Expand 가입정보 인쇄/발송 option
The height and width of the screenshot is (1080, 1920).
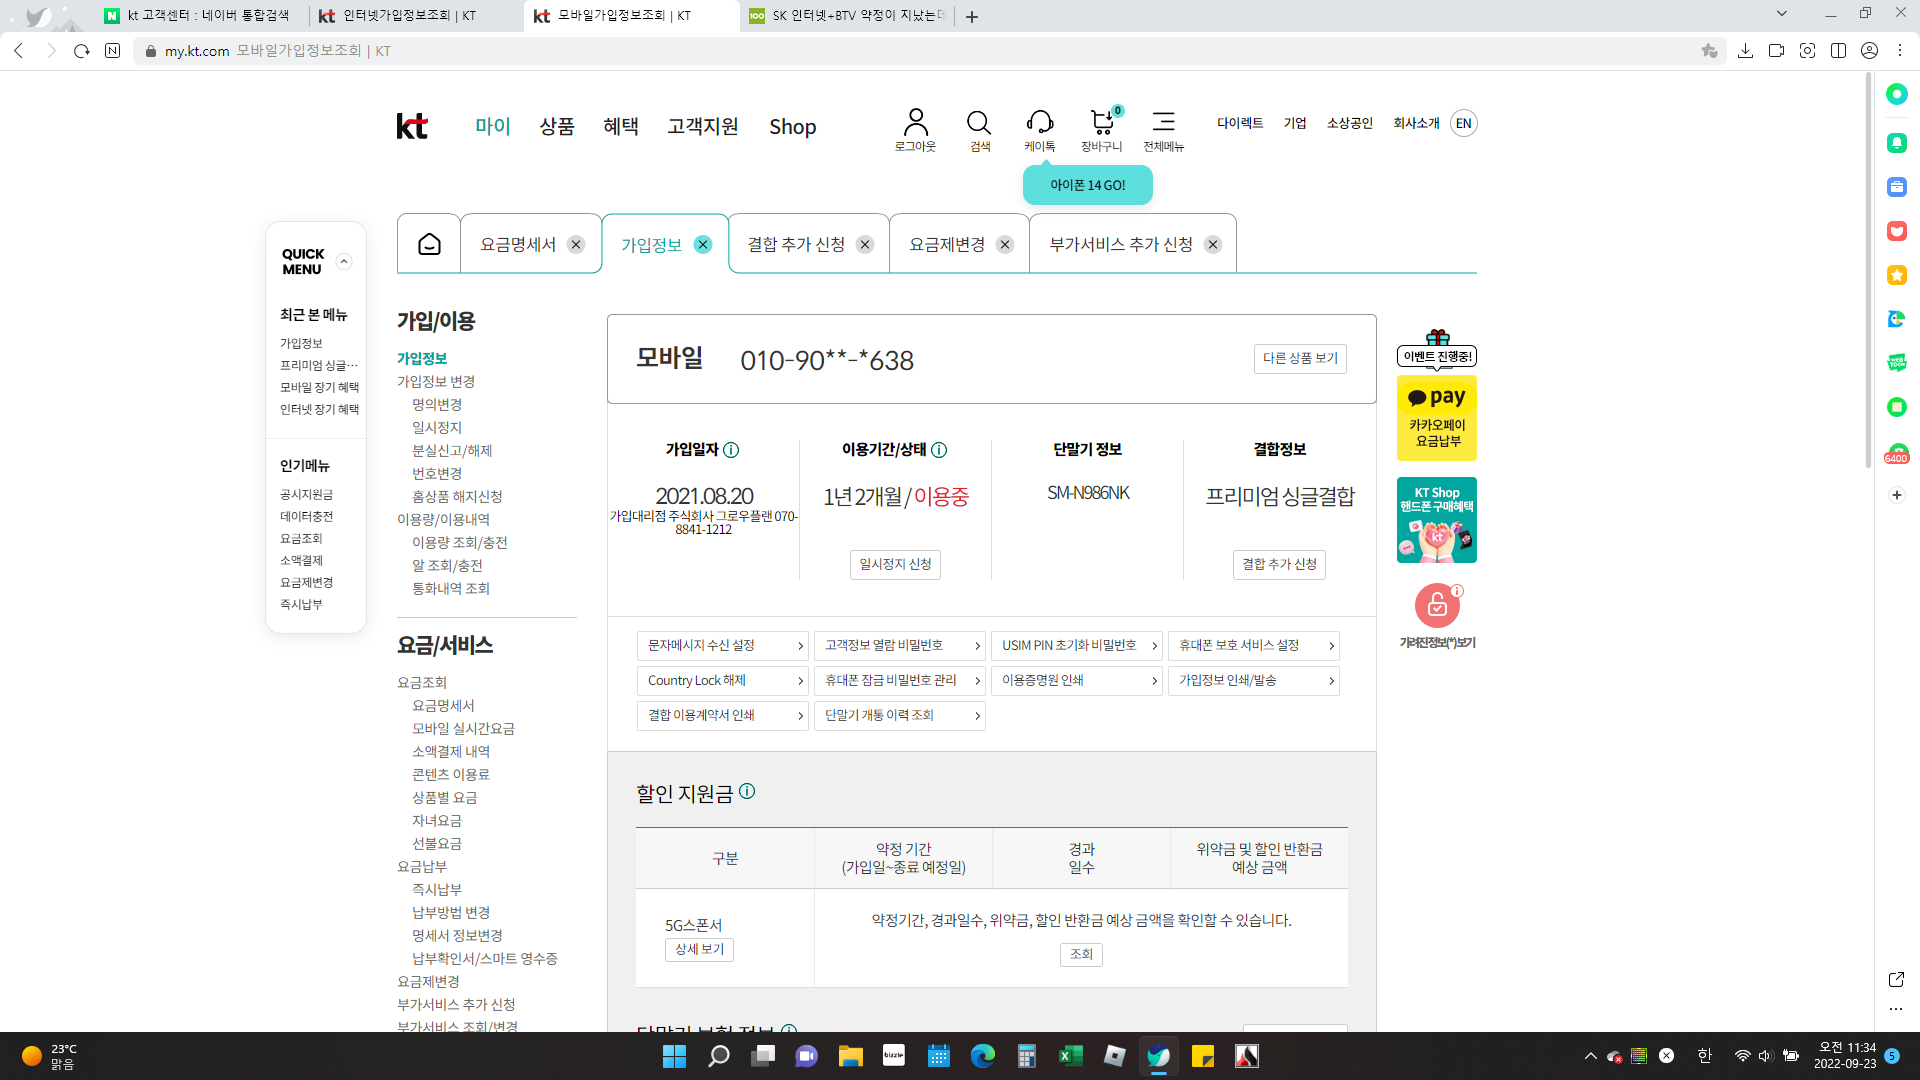(x=1253, y=681)
